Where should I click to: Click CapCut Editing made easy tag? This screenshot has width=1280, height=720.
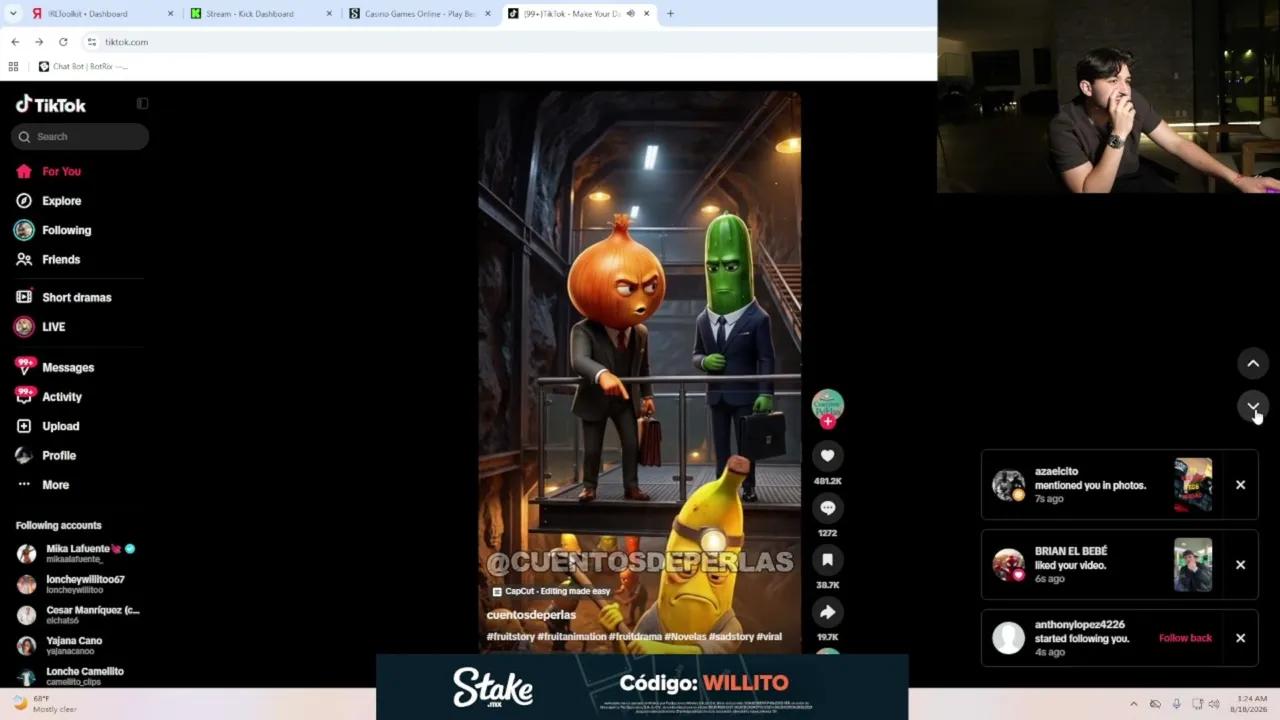click(551, 591)
